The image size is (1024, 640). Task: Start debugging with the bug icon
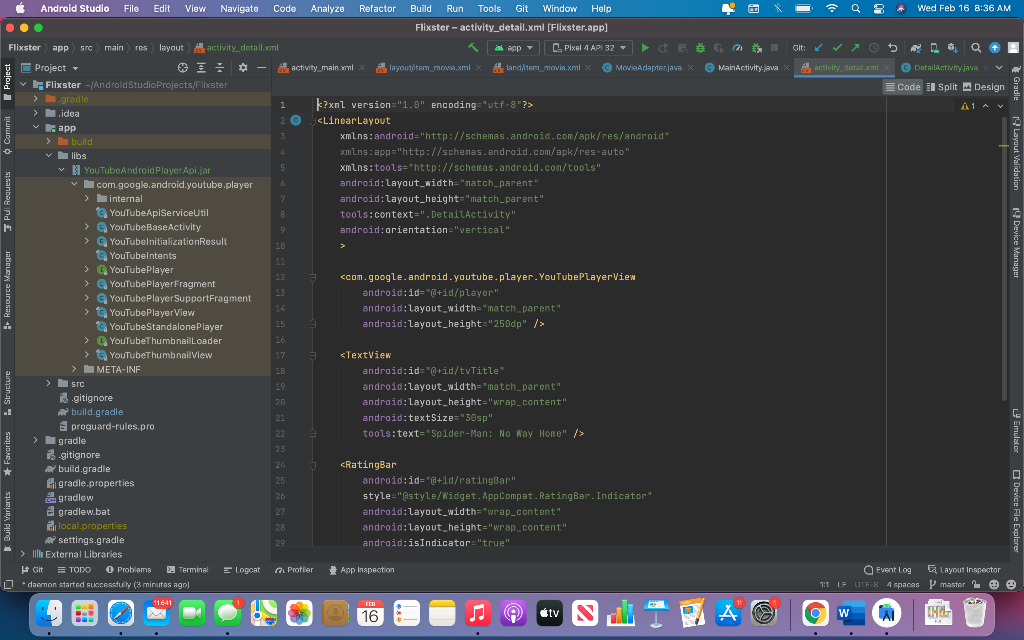(700, 48)
